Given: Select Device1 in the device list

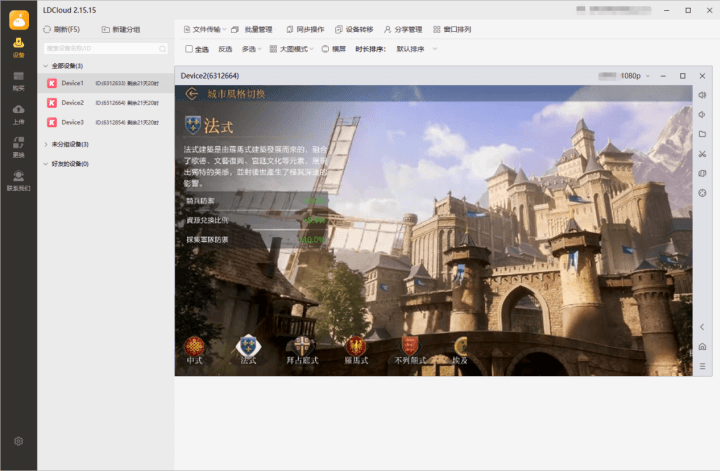Looking at the screenshot, I should coord(106,83).
